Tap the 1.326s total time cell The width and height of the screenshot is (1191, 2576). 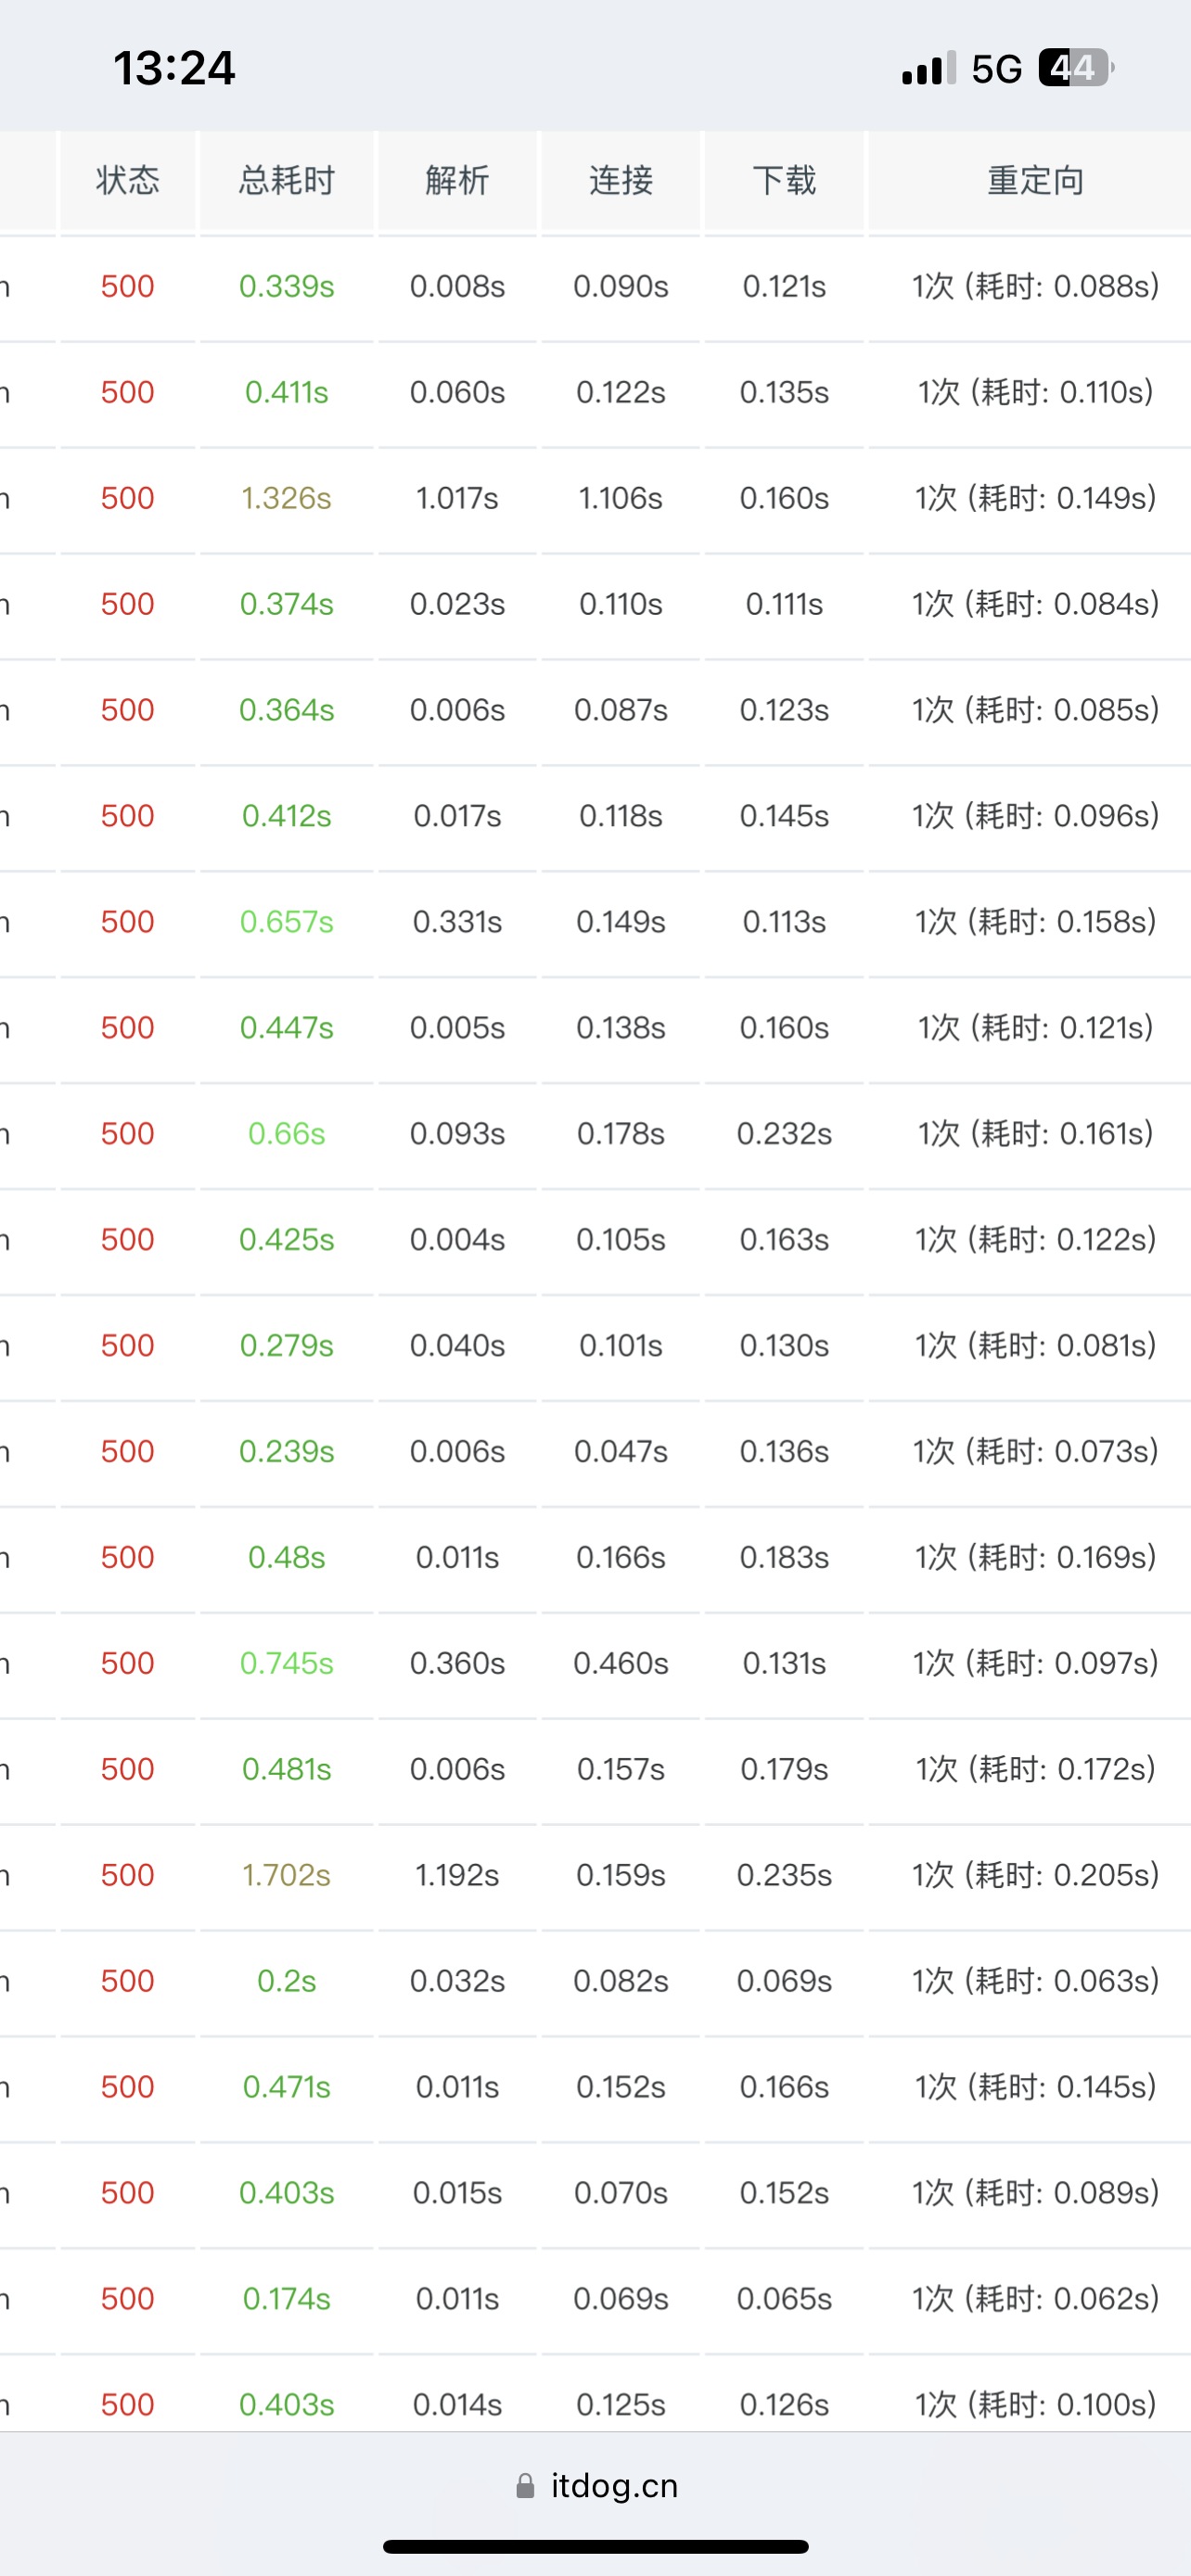coord(287,498)
